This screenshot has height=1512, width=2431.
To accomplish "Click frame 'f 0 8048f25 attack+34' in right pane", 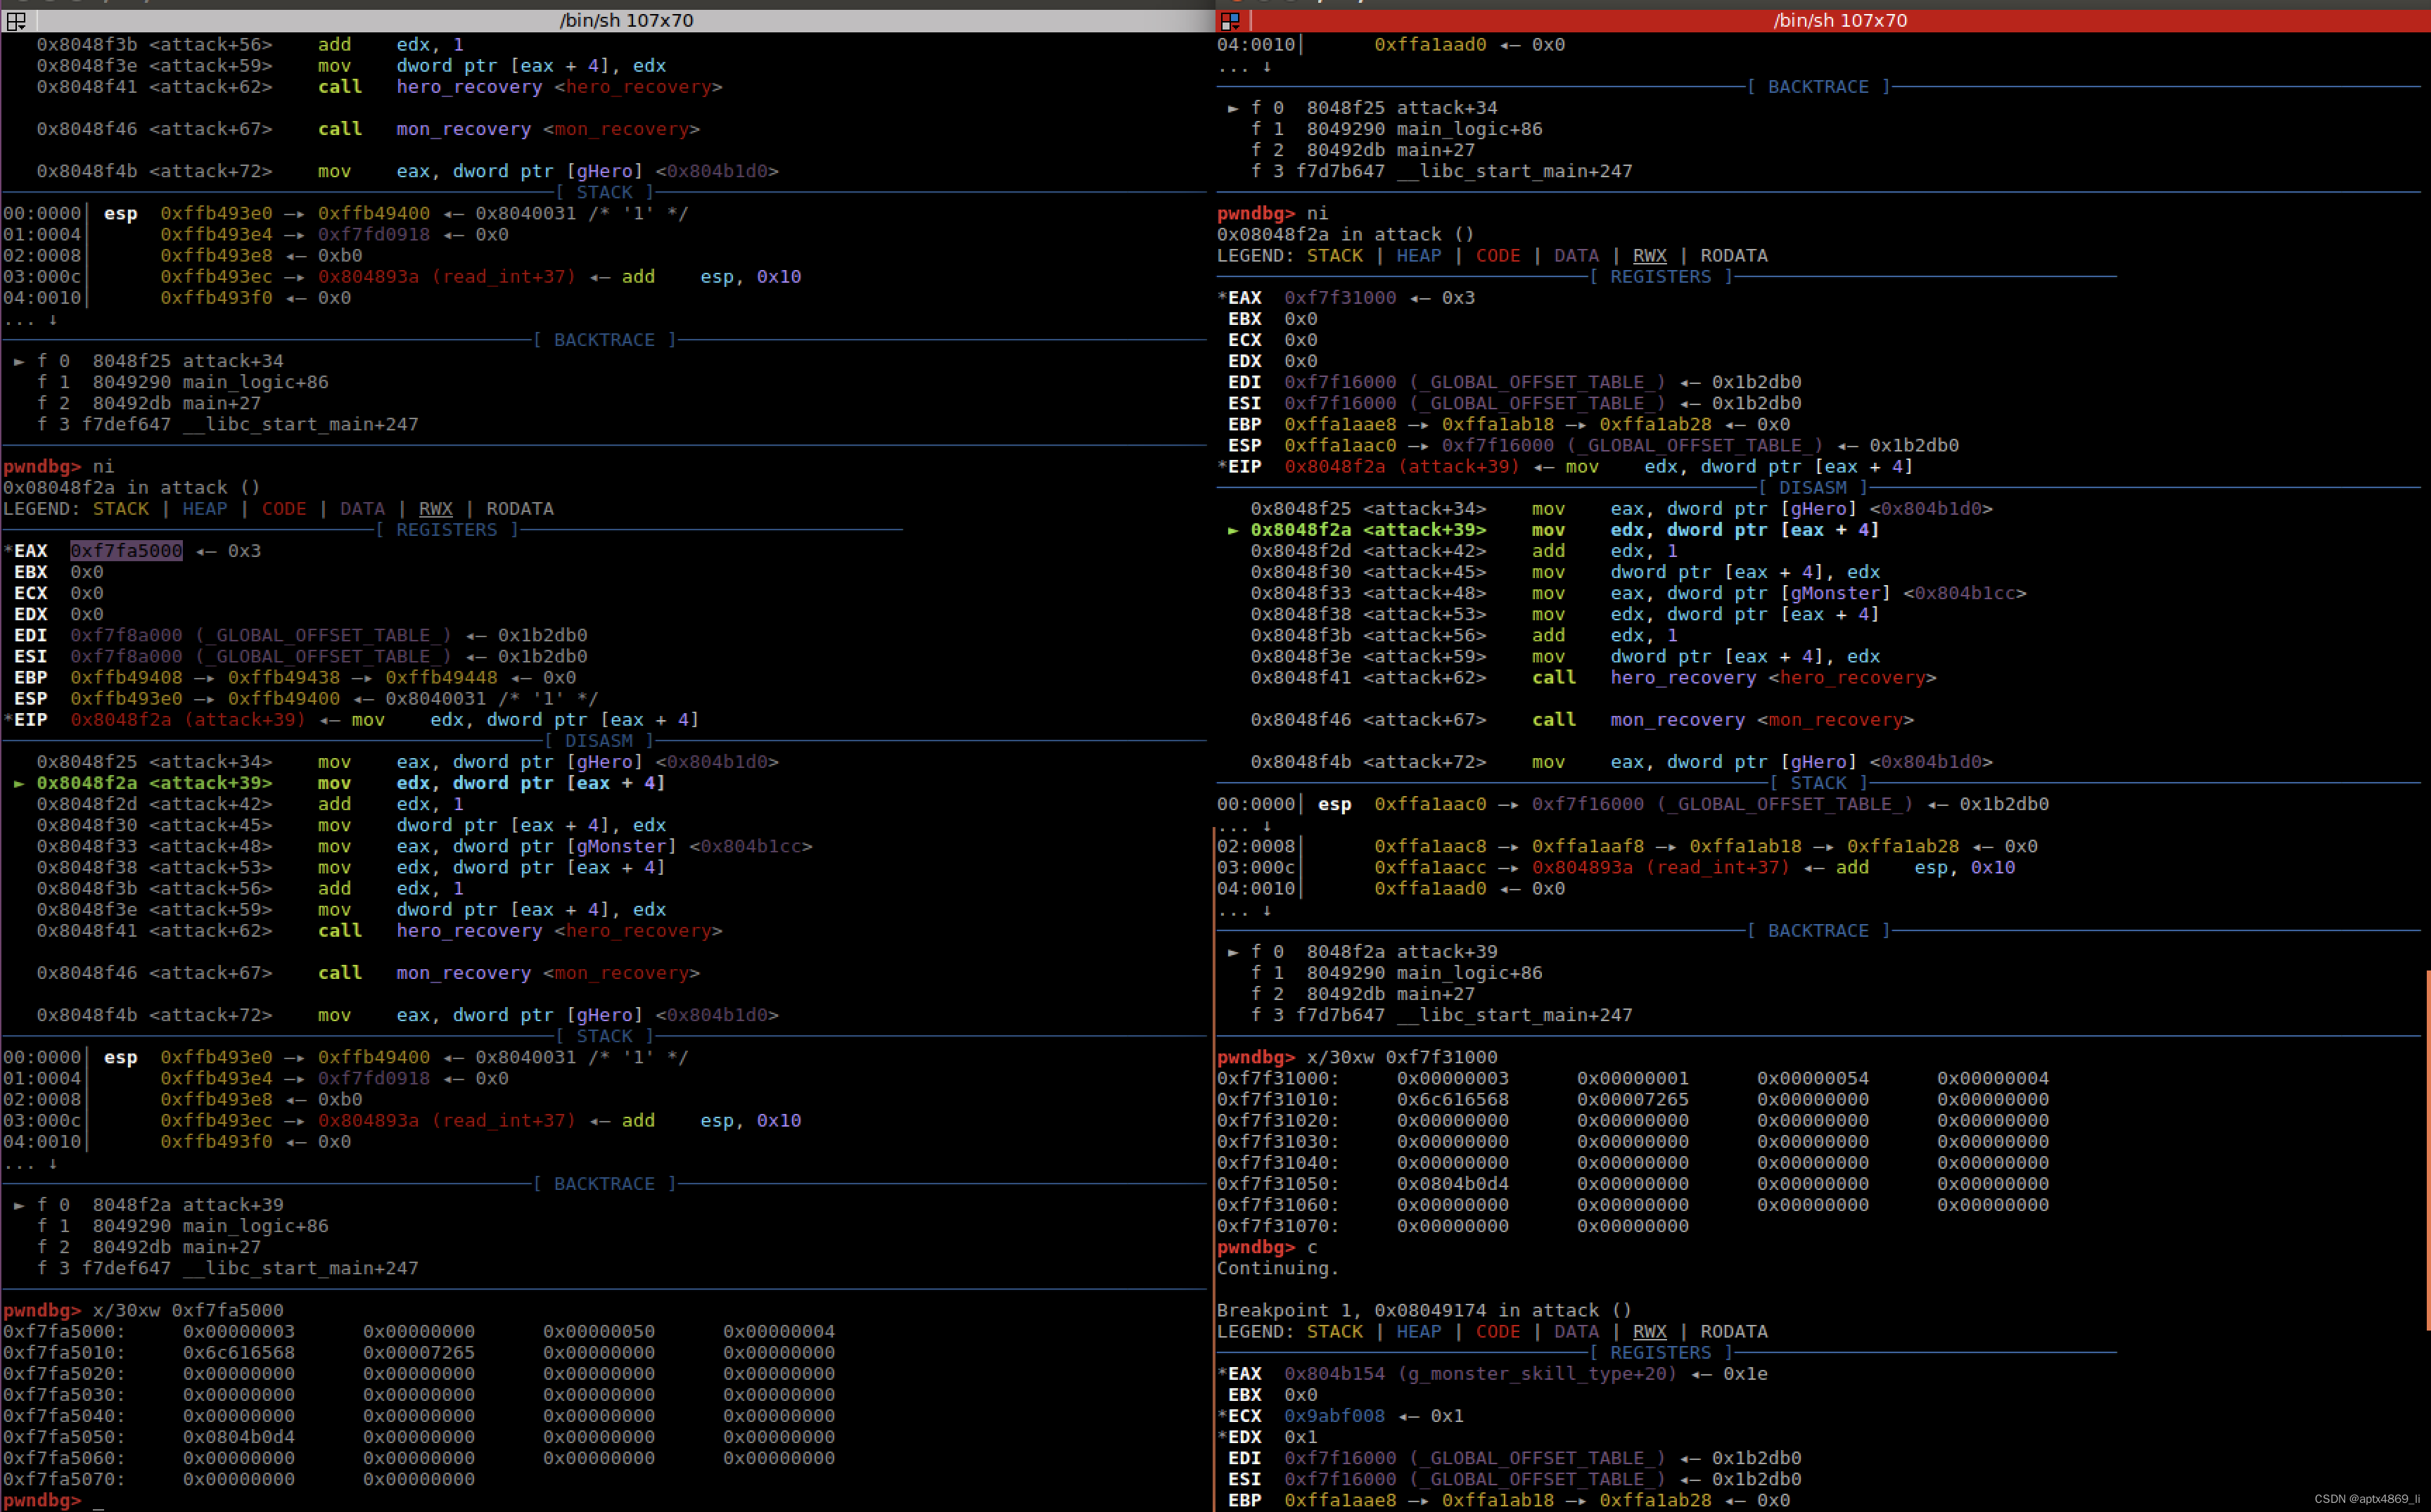I will coord(1363,108).
